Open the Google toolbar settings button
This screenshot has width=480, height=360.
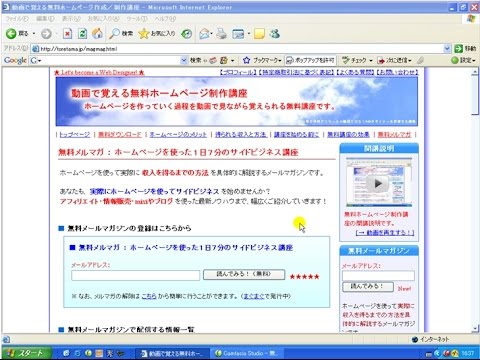click(x=463, y=60)
